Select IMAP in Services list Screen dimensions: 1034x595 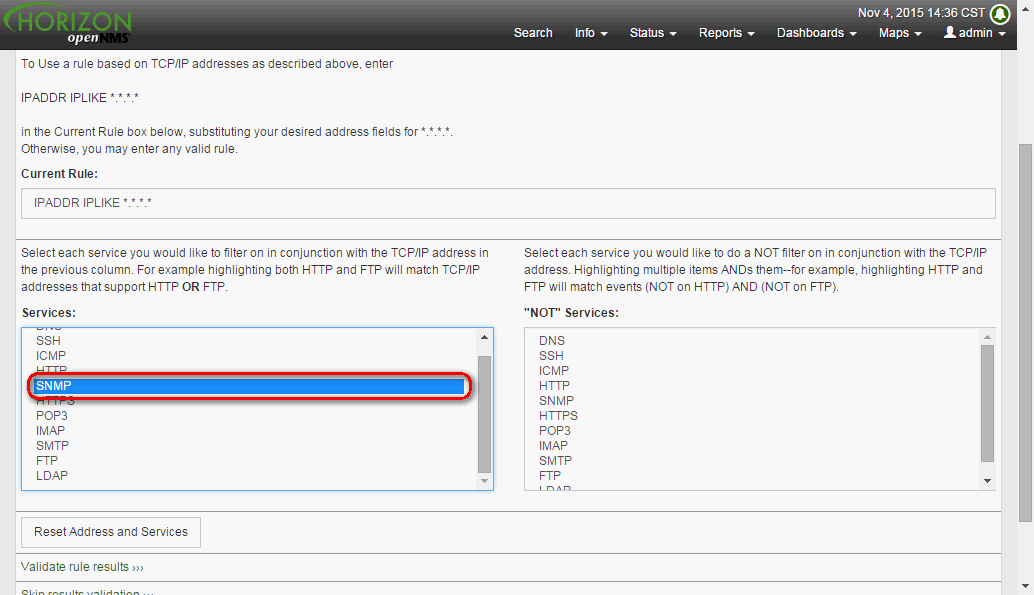(x=50, y=431)
